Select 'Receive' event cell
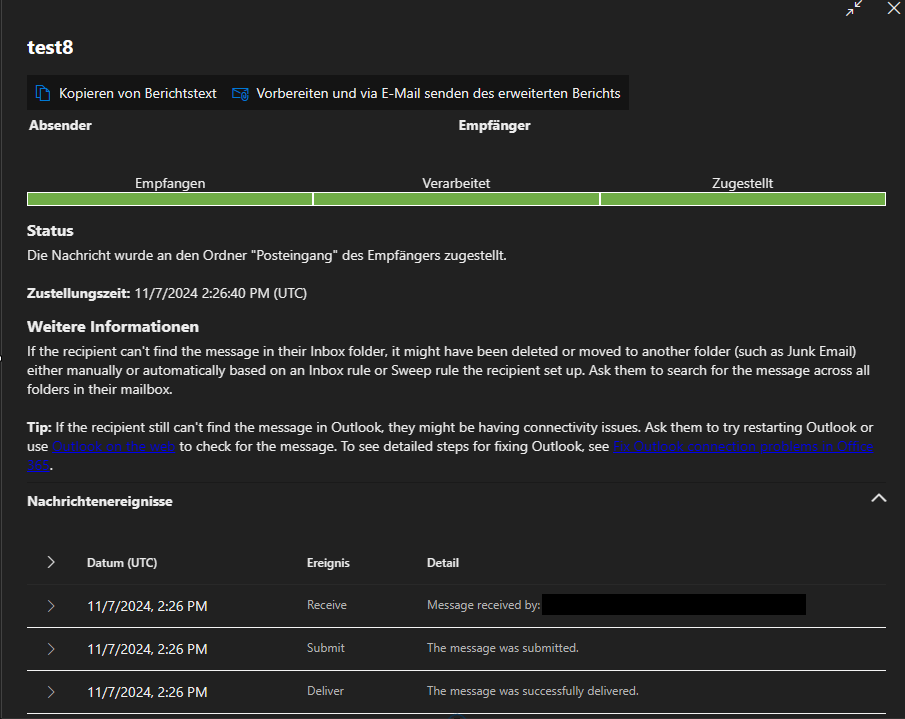Screen dimensions: 905x719 327,605
